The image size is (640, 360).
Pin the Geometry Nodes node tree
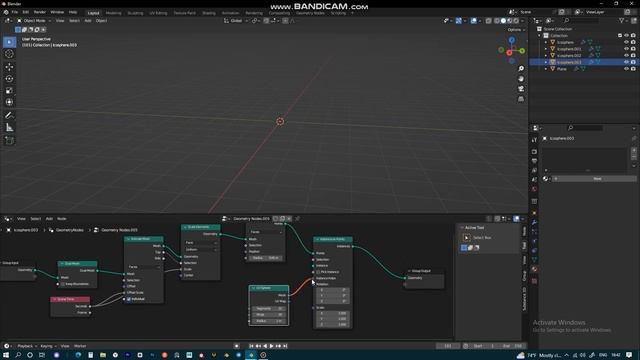coord(298,219)
